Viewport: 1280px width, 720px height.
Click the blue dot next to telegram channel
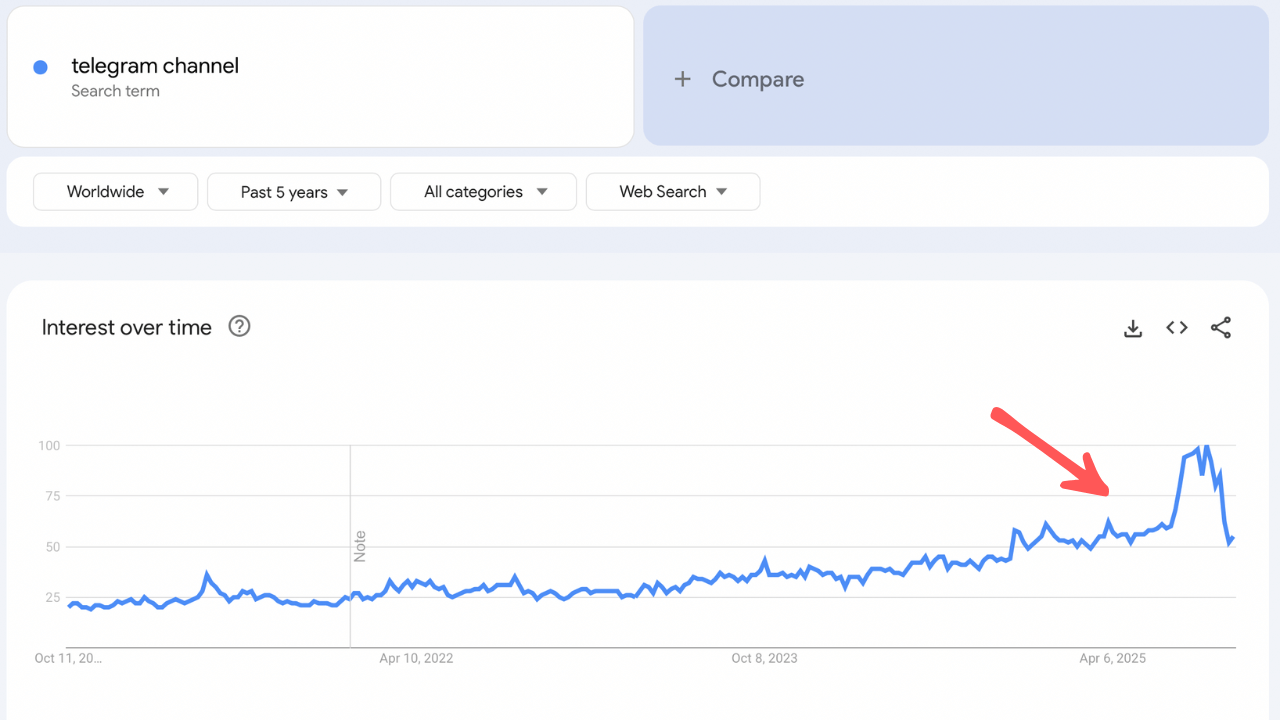[41, 67]
